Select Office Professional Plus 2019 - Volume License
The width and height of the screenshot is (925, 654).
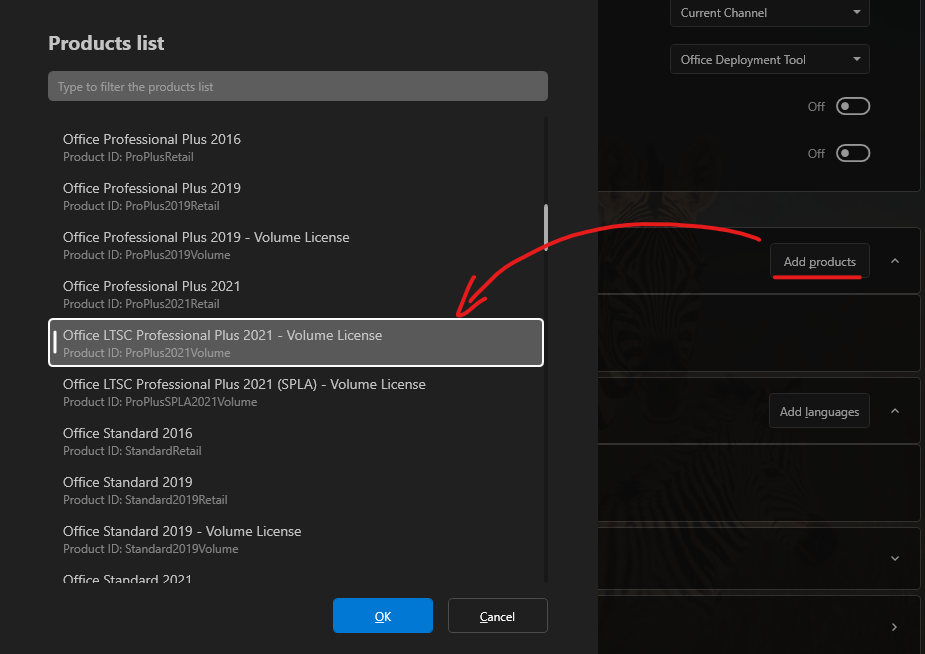pyautogui.click(x=296, y=245)
